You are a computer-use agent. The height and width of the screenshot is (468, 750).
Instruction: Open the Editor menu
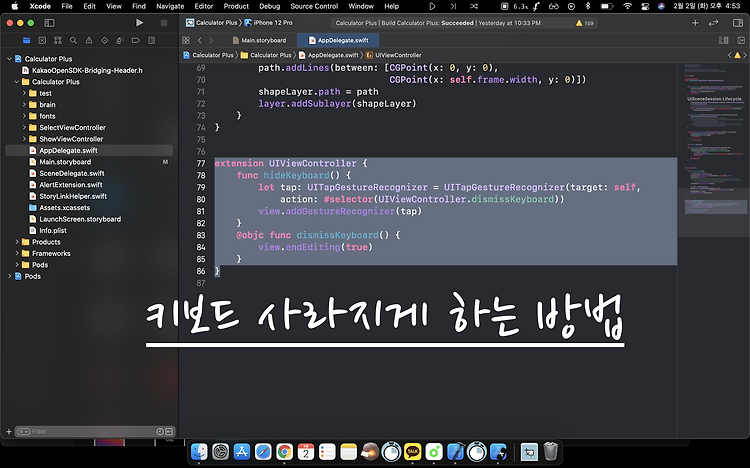tap(204, 6)
